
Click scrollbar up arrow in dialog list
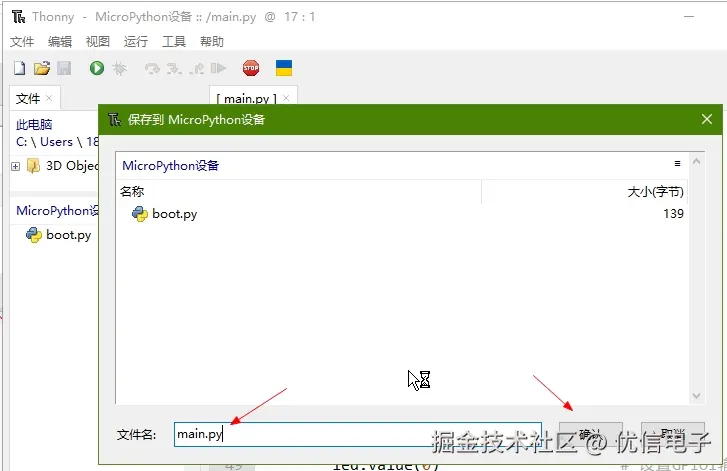[x=696, y=161]
